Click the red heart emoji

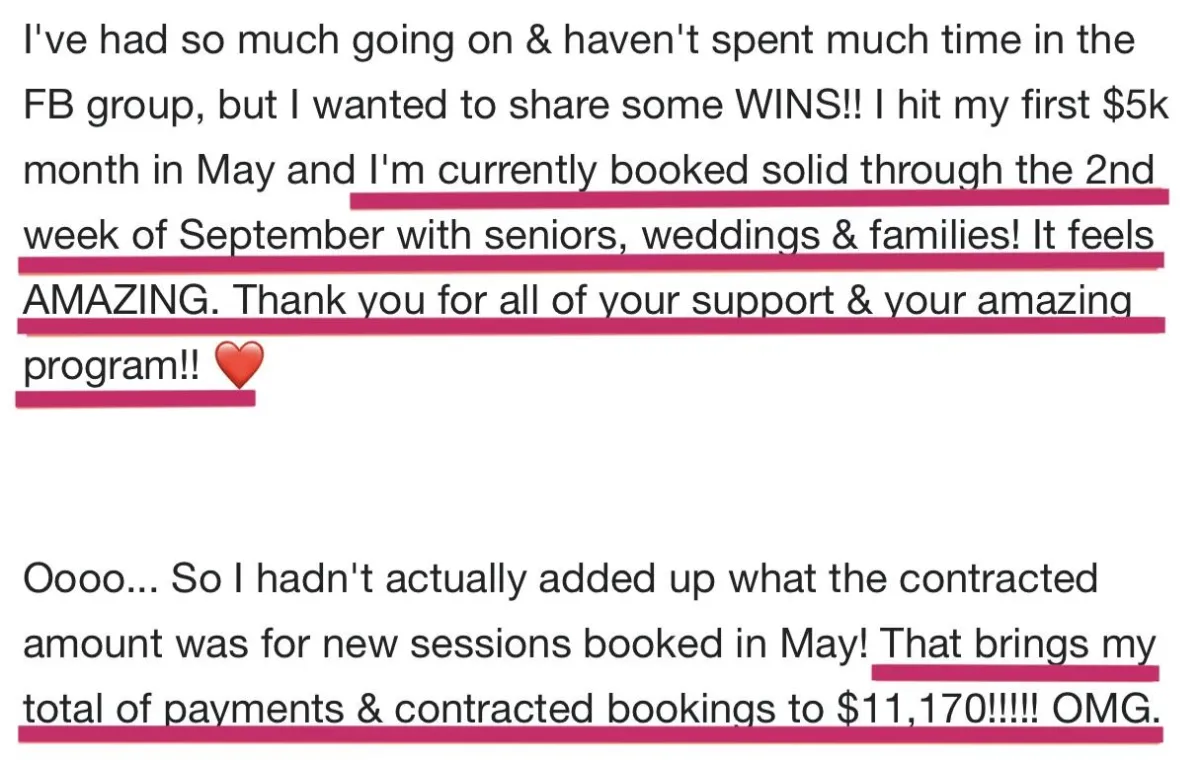point(239,367)
